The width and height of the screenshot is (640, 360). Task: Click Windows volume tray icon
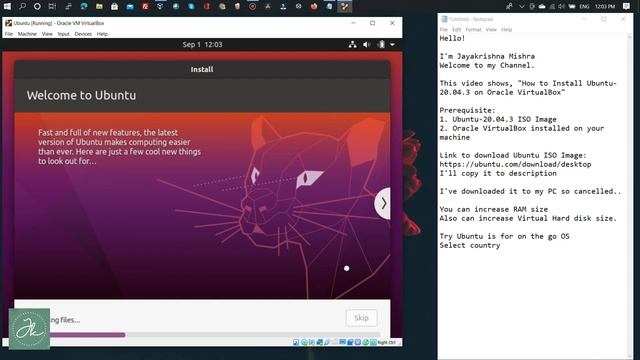point(562,6)
